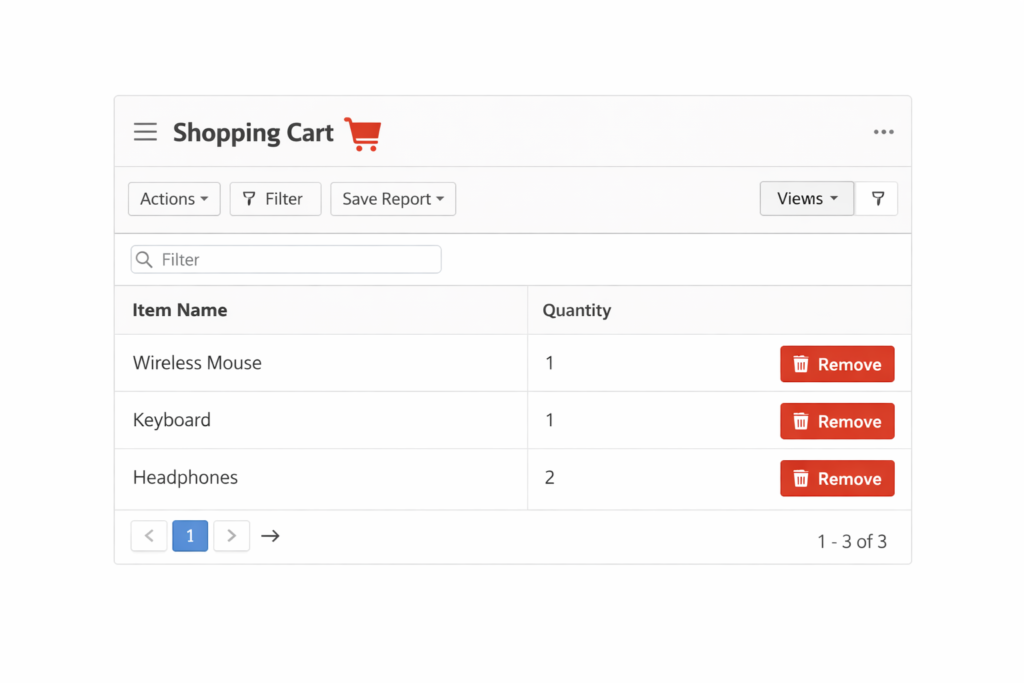Focus the Filter search input field
The width and height of the screenshot is (1024, 683).
pos(296,260)
